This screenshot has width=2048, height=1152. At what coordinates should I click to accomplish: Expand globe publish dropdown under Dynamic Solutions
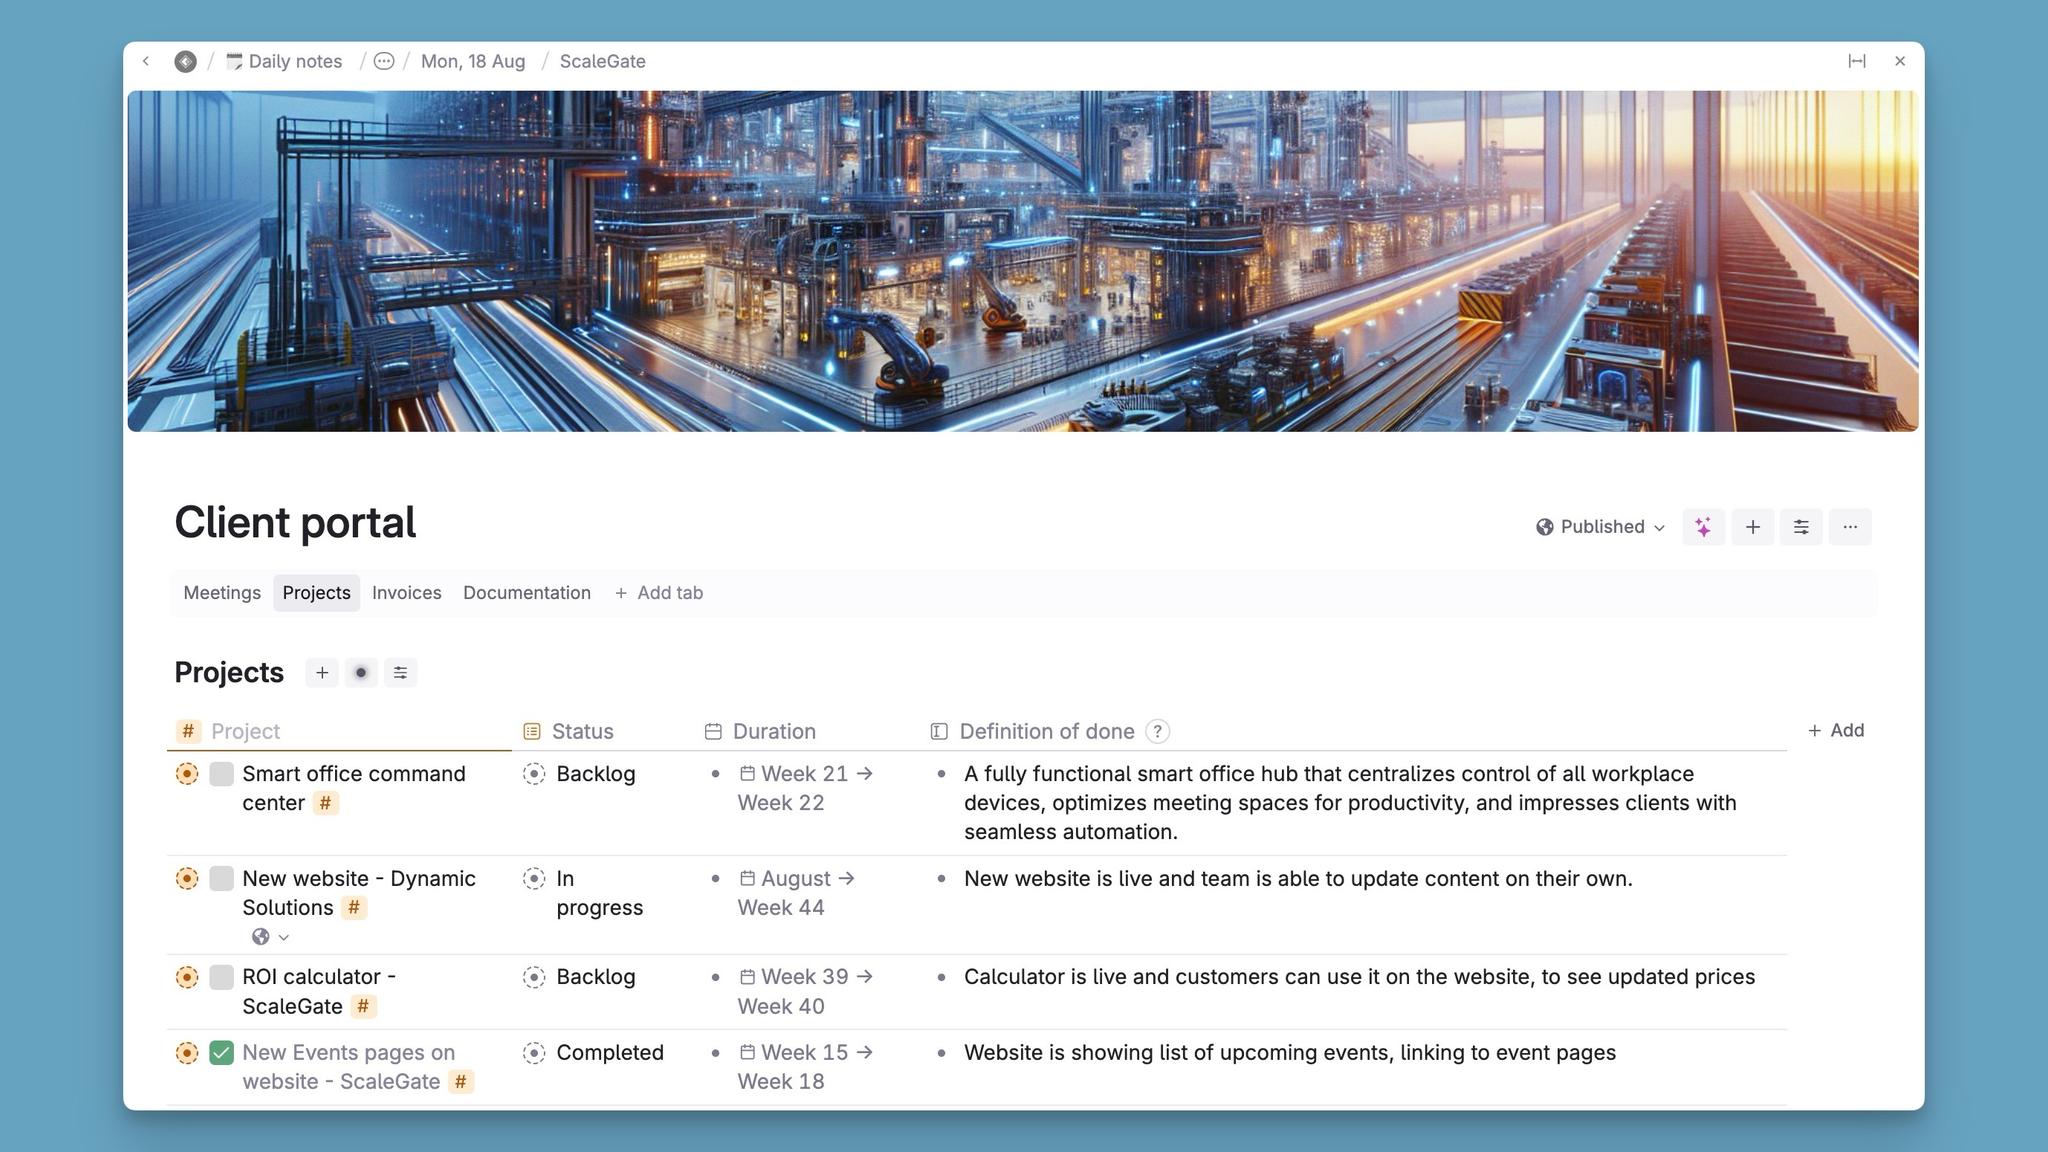click(270, 937)
